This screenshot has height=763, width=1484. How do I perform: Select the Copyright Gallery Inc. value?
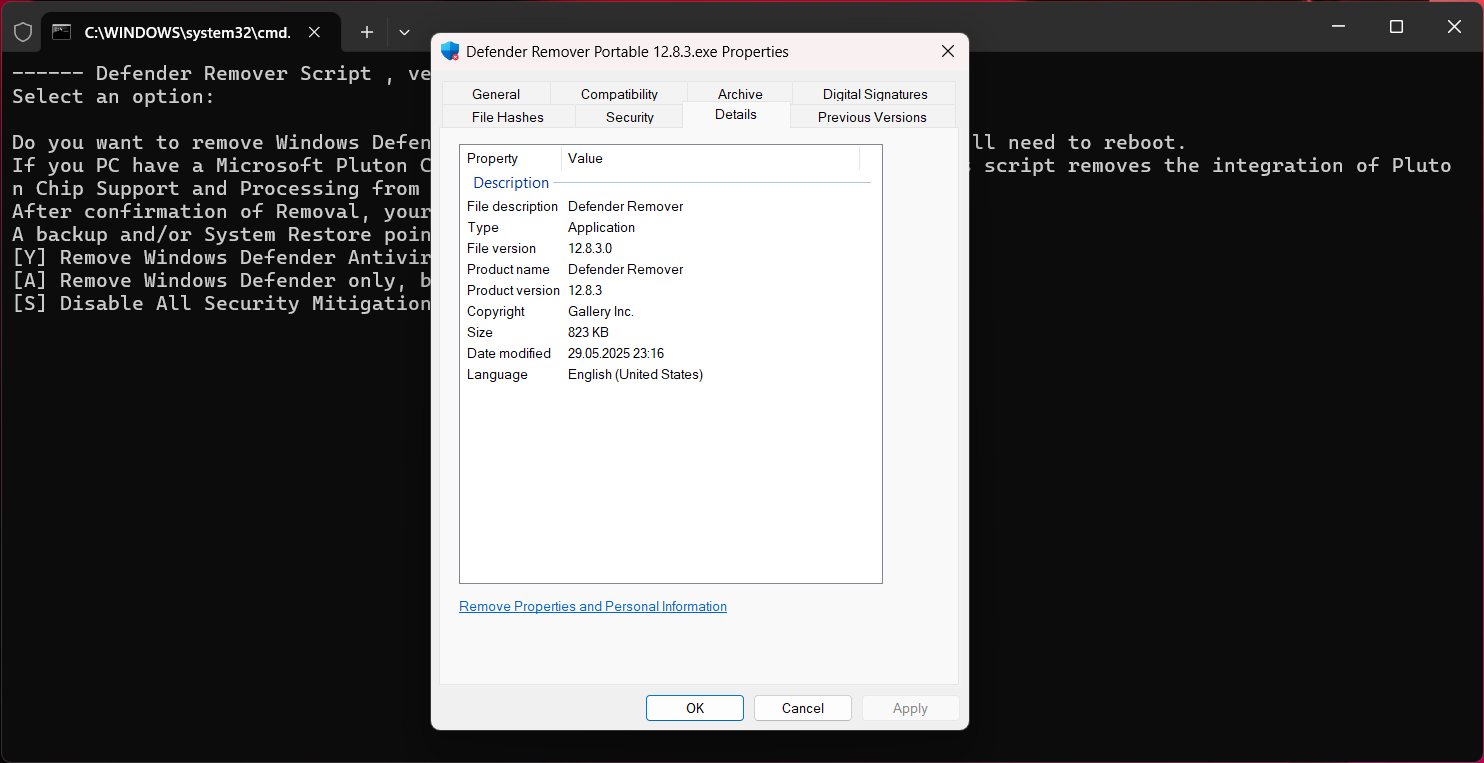601,311
